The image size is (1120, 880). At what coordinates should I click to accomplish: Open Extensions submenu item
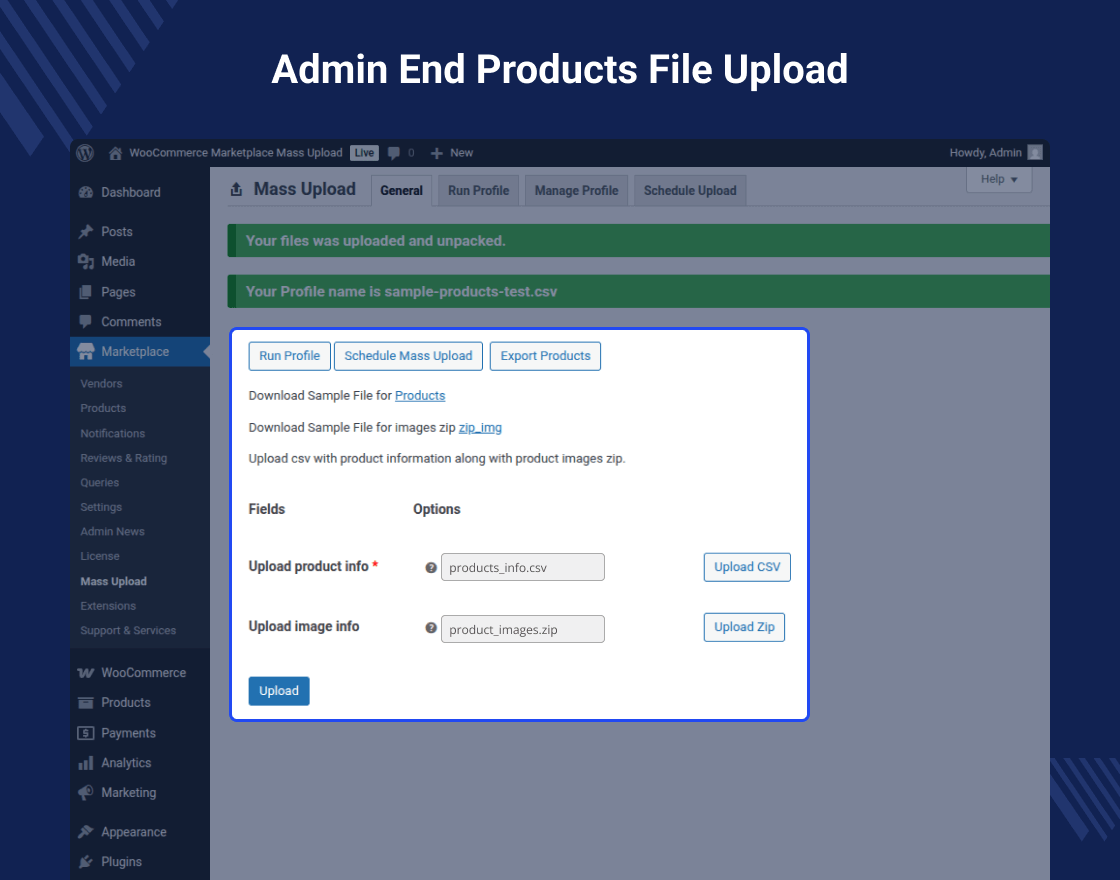108,606
